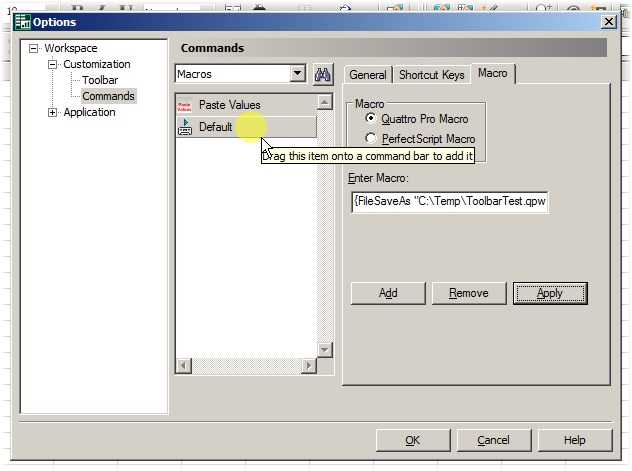This screenshot has width=632, height=471.
Task: Select the Paste Values macro icon
Action: point(185,105)
